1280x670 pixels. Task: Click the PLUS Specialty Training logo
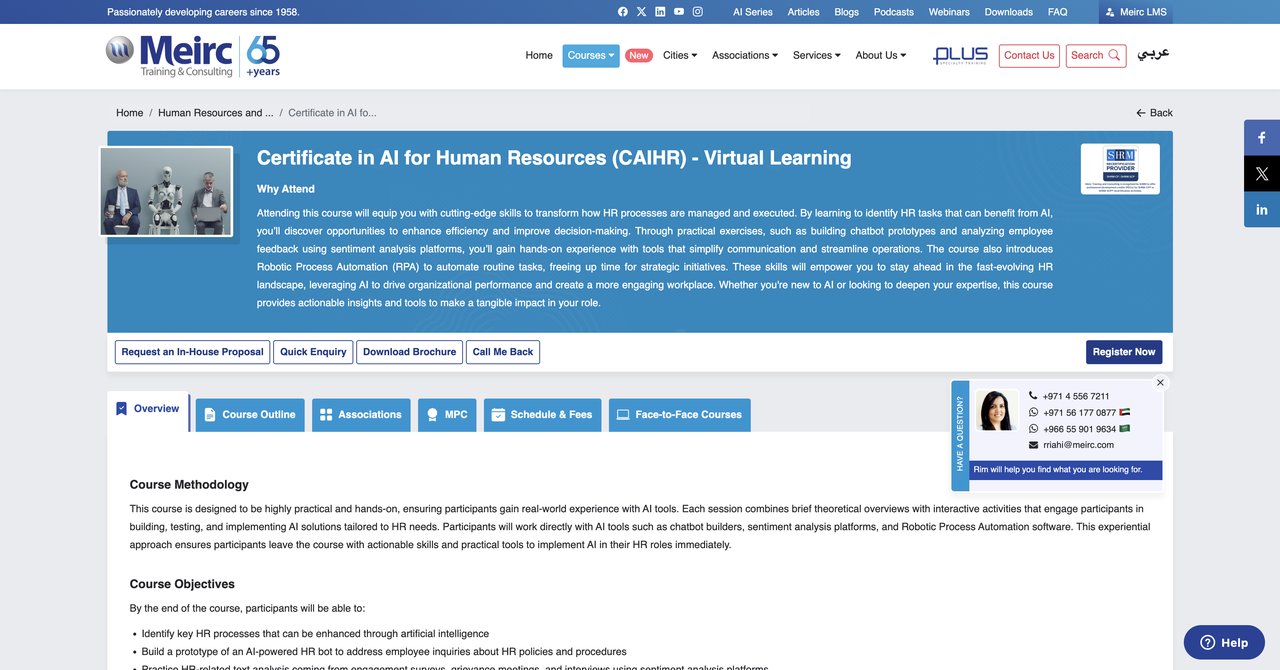point(960,56)
